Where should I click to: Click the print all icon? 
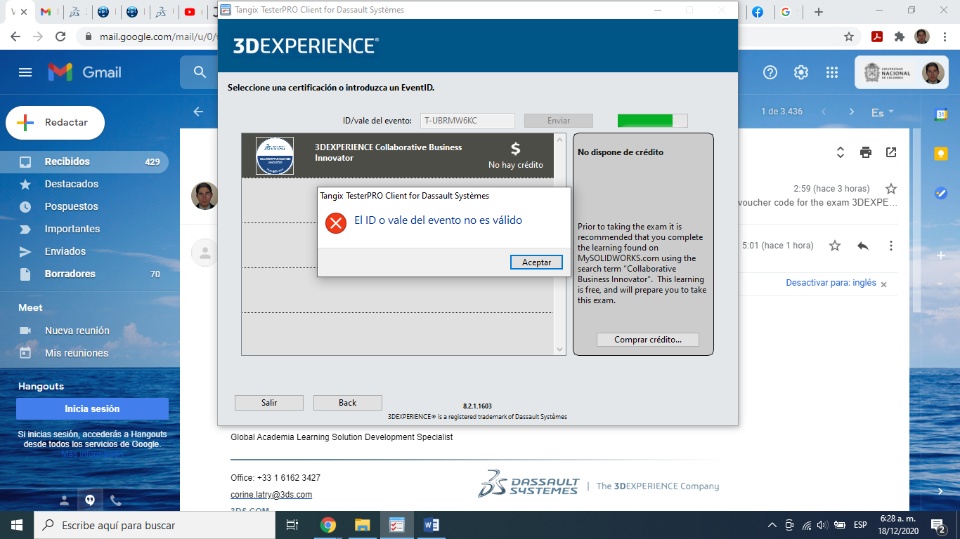(865, 152)
